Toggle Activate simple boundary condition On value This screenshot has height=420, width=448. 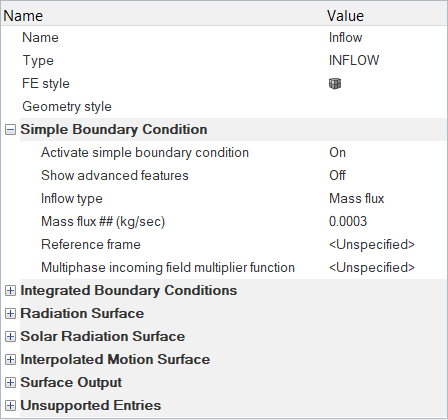click(x=387, y=153)
